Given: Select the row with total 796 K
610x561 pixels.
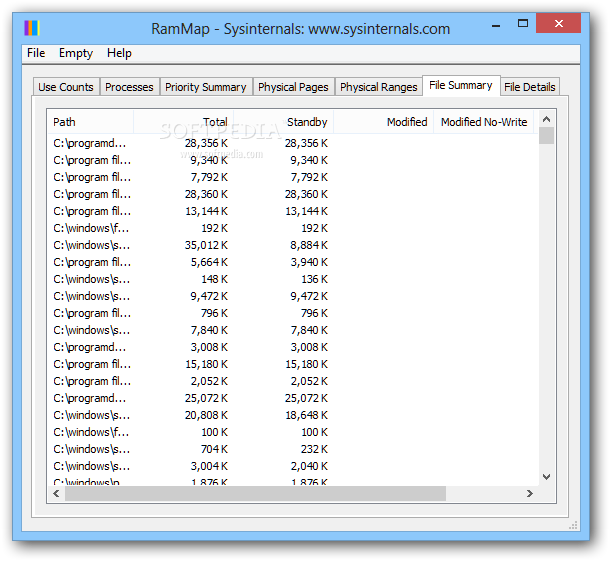Looking at the screenshot, I should [x=293, y=313].
